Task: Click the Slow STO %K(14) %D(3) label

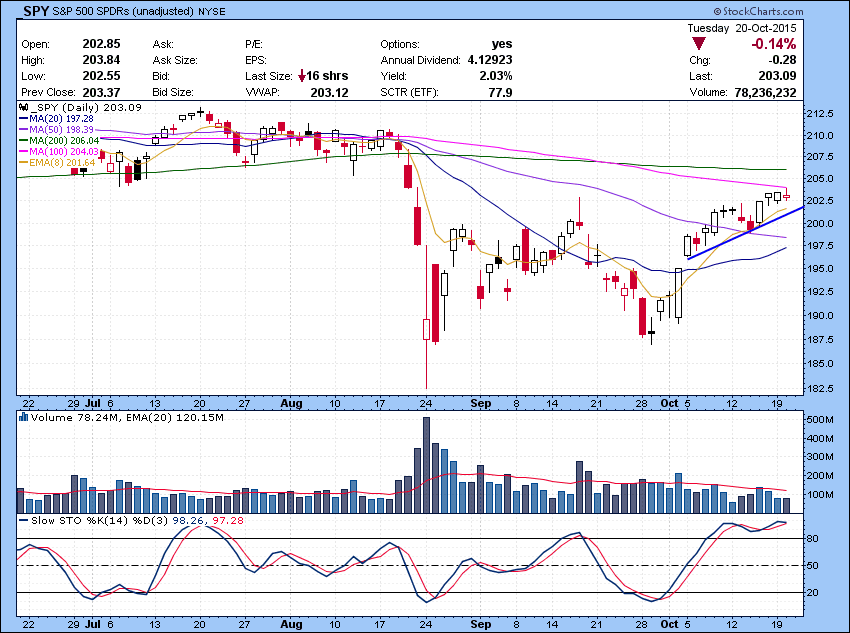Action: [x=100, y=520]
